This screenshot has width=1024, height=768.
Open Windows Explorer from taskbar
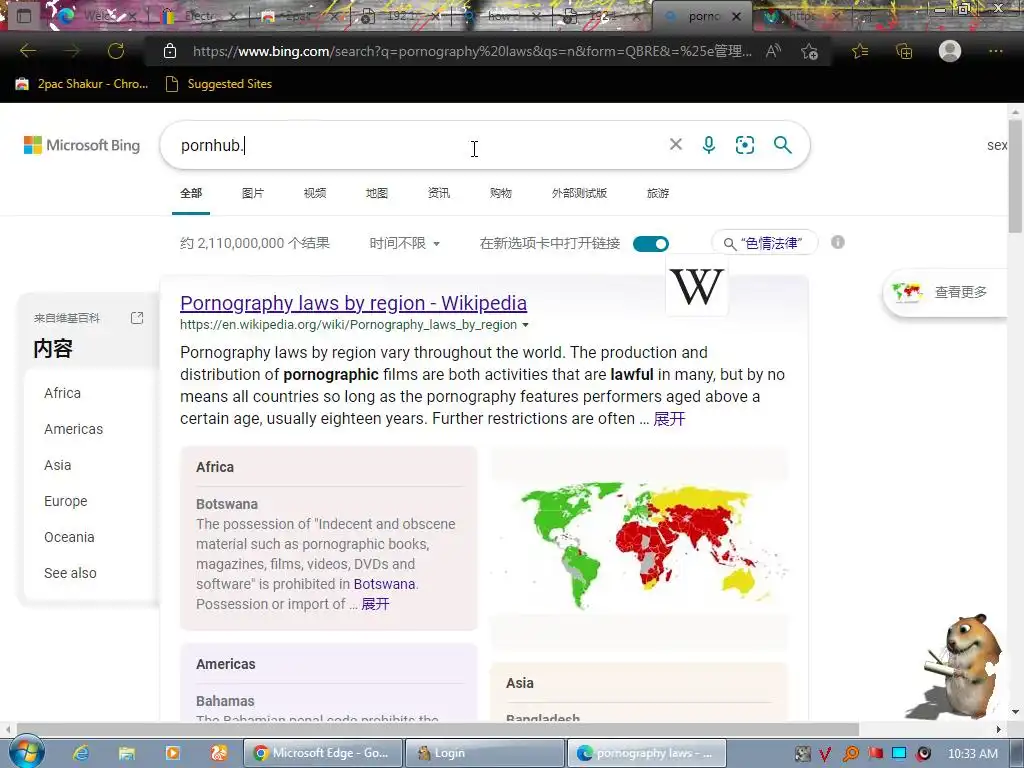(127, 753)
